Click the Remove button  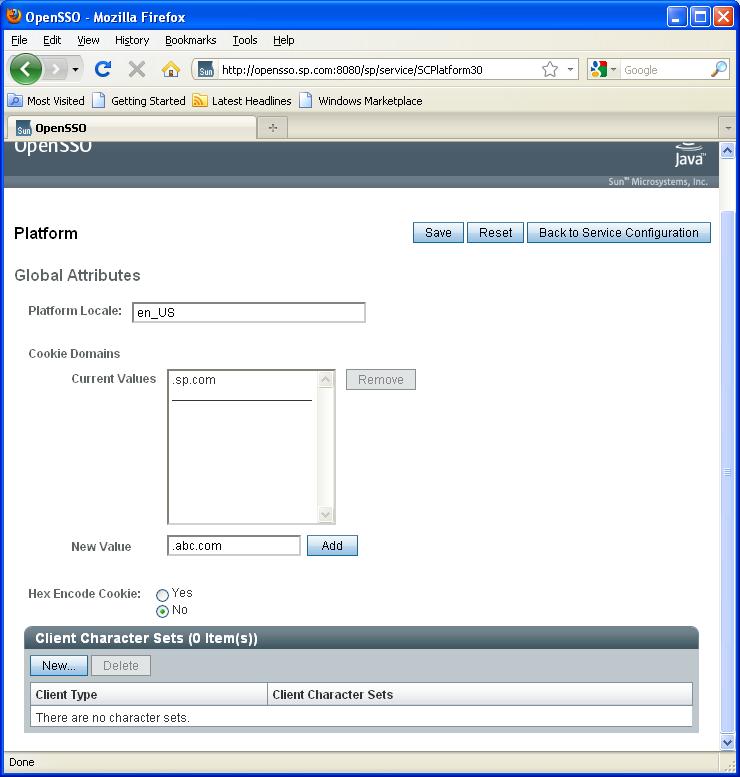pos(381,380)
